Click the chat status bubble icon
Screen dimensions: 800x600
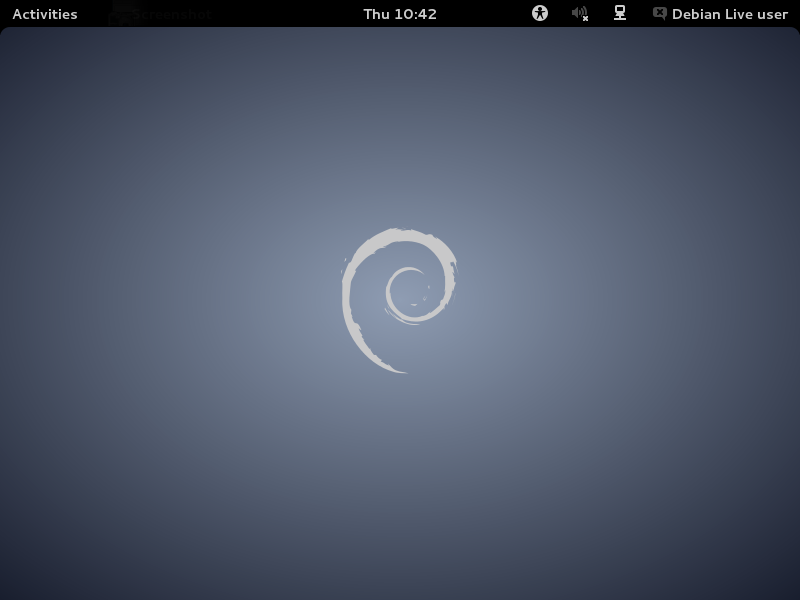[x=660, y=13]
